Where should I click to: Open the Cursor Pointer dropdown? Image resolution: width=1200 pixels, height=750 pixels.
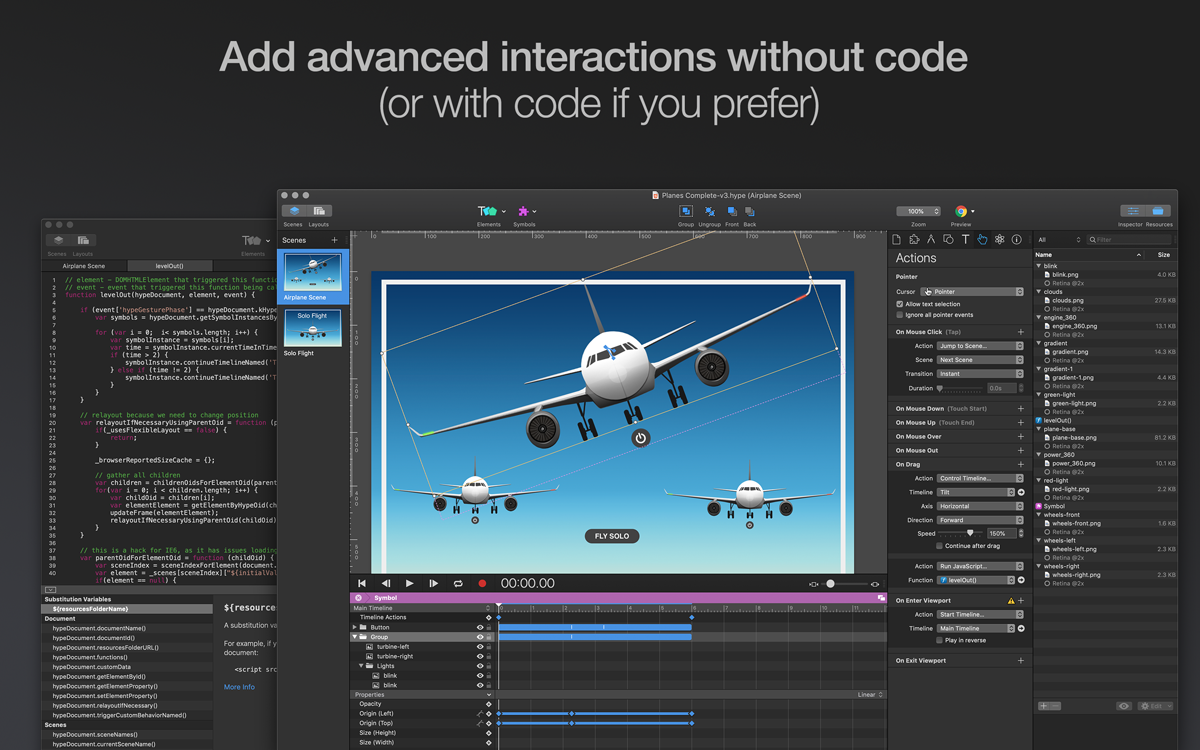pyautogui.click(x=972, y=292)
